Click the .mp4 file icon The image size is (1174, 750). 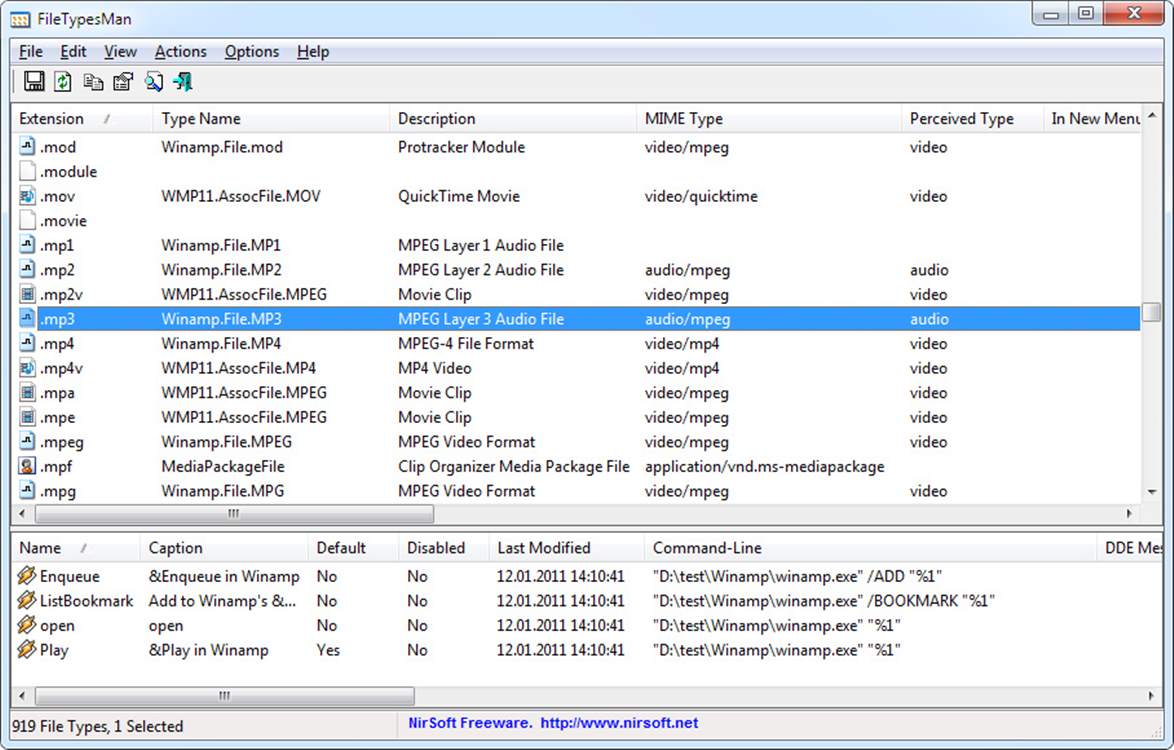[x=27, y=343]
